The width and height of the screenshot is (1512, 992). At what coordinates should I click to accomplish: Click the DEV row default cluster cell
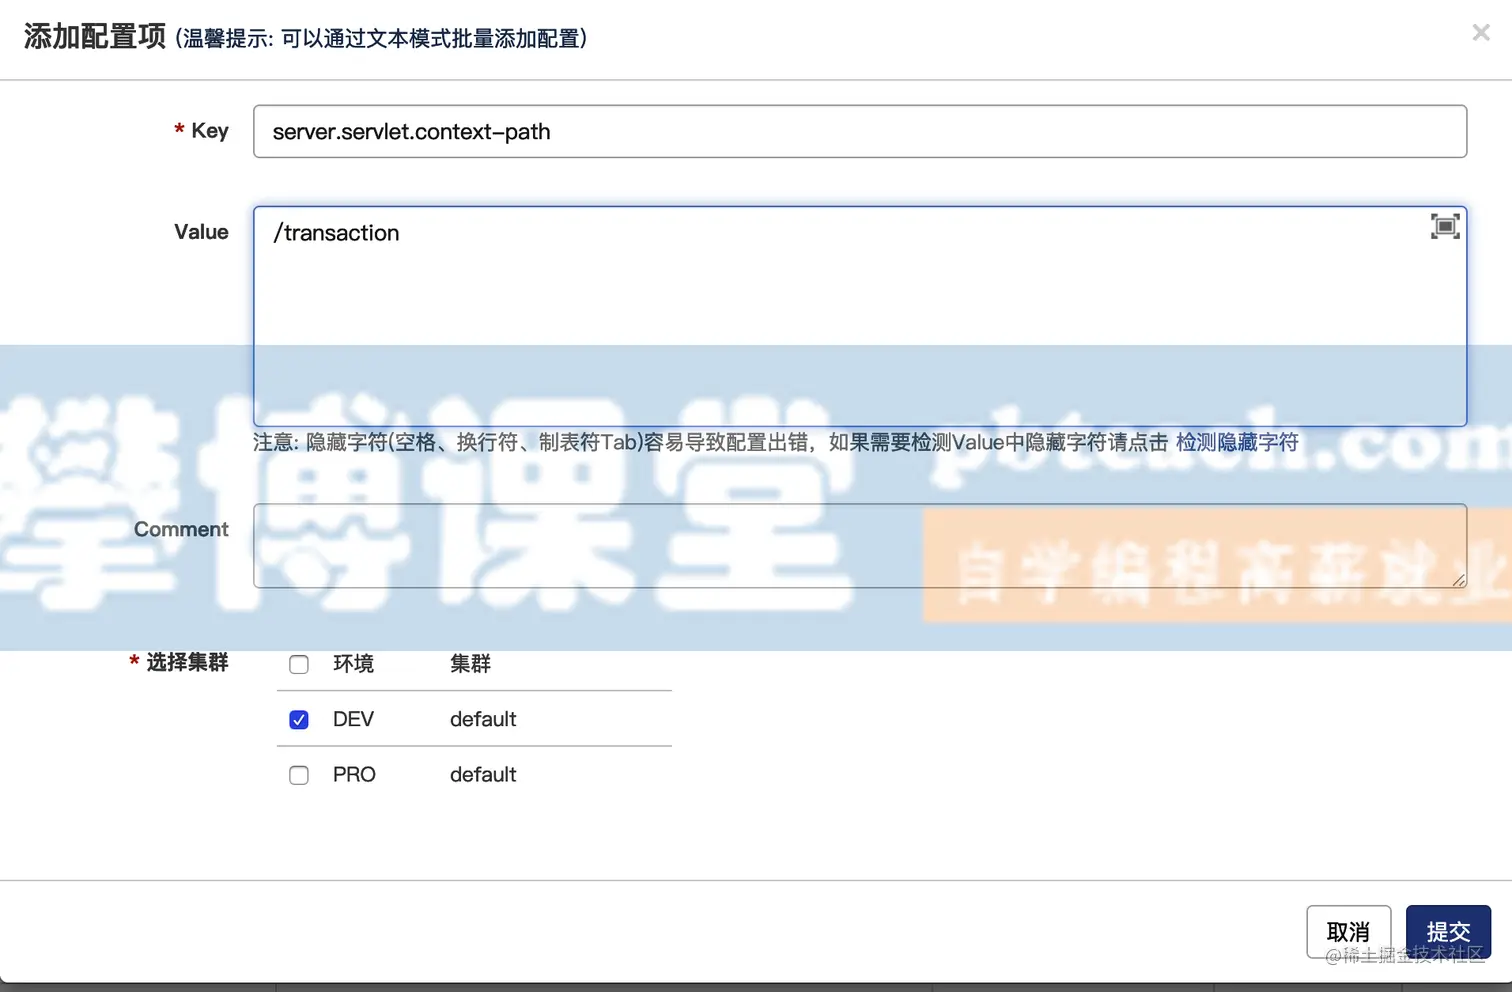coord(483,718)
